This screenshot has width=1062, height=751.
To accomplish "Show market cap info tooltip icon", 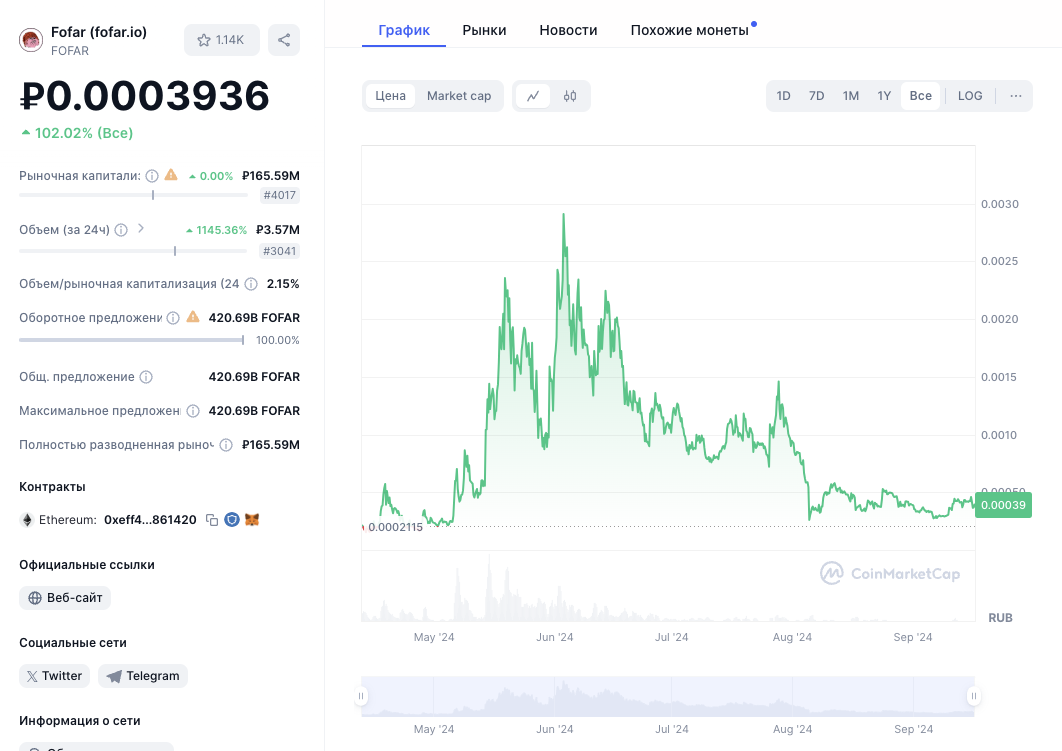I will [152, 176].
